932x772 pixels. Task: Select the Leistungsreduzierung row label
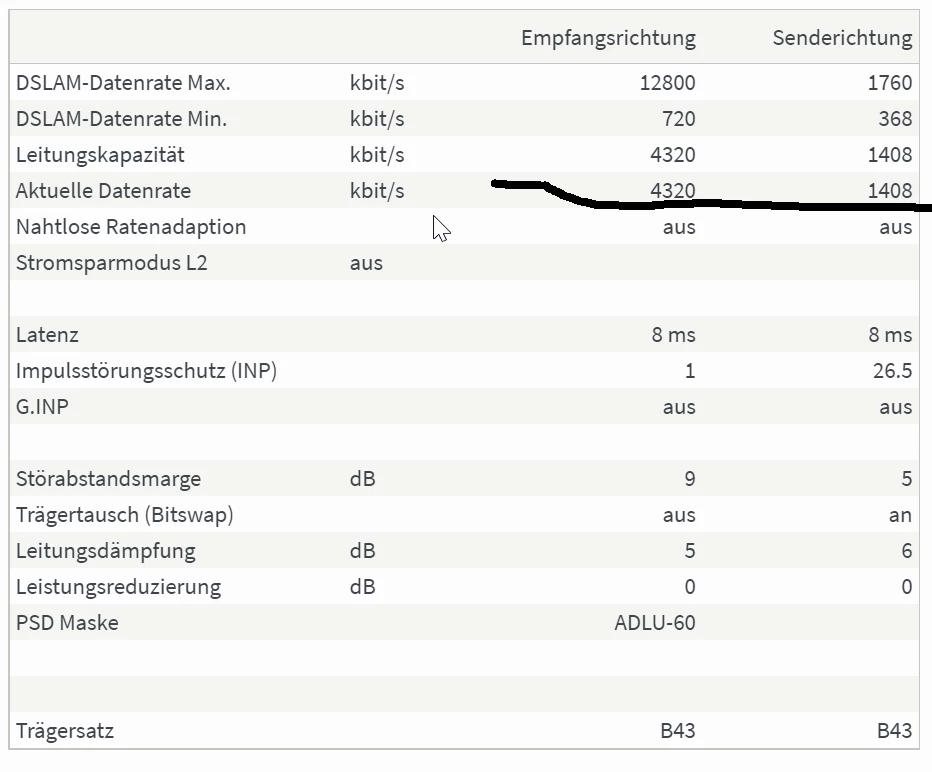coord(118,587)
